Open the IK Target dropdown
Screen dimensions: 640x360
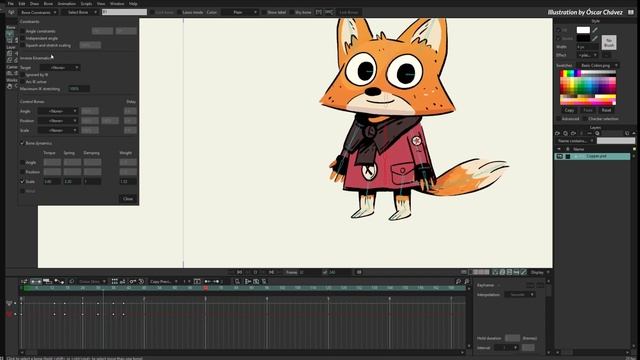pyautogui.click(x=60, y=67)
